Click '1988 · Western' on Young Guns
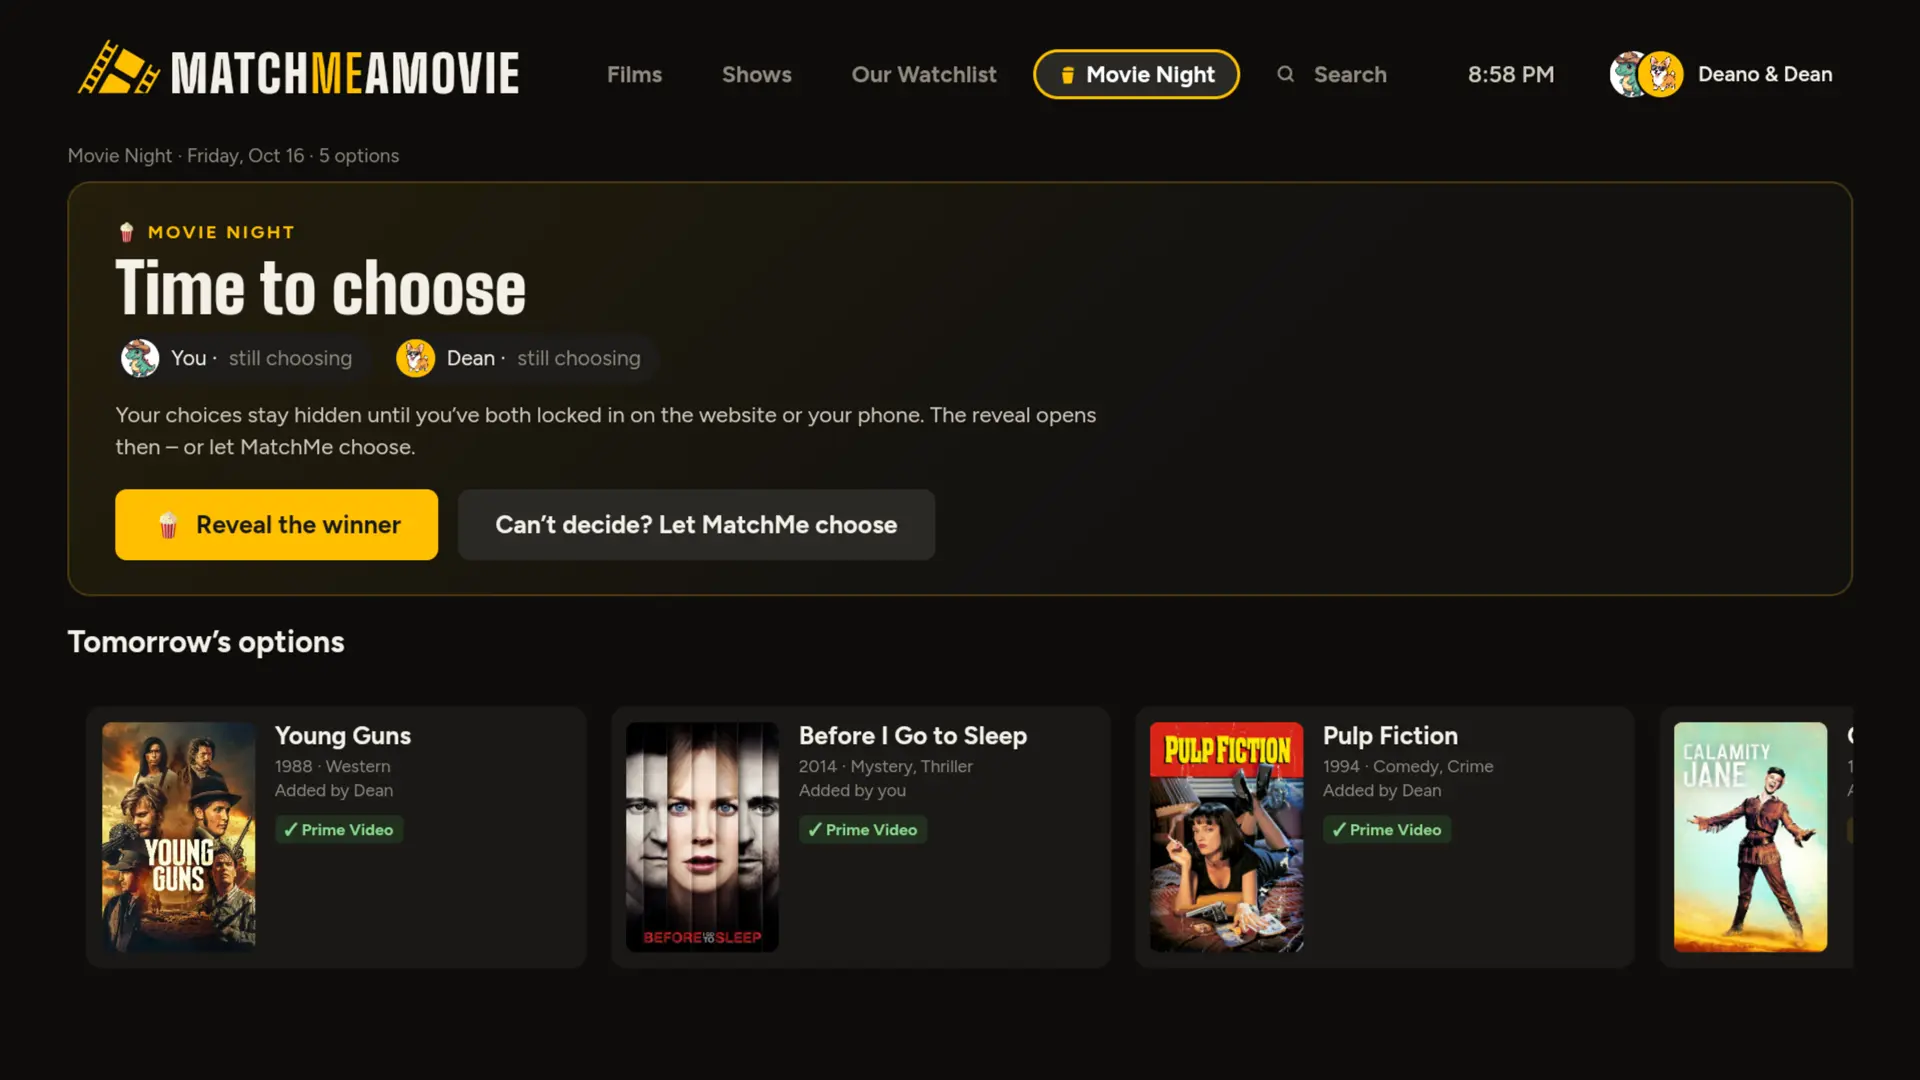1920x1080 pixels. coord(333,766)
